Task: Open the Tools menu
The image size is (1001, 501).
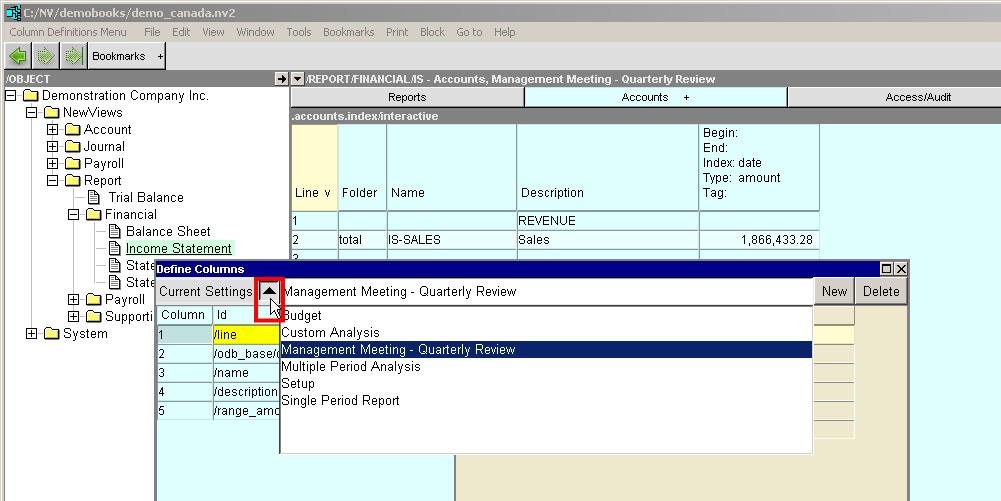Action: coord(299,32)
